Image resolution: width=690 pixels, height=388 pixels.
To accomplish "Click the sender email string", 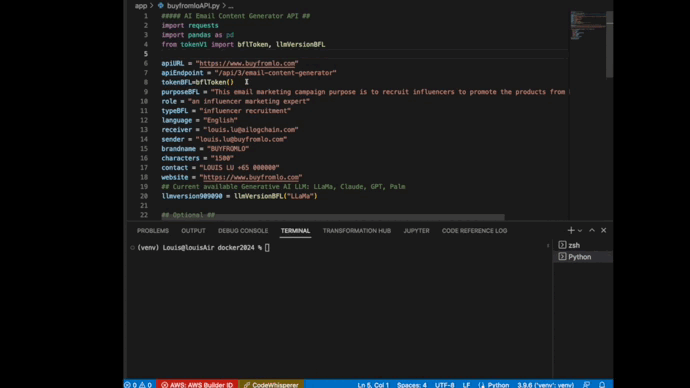I will point(241,139).
